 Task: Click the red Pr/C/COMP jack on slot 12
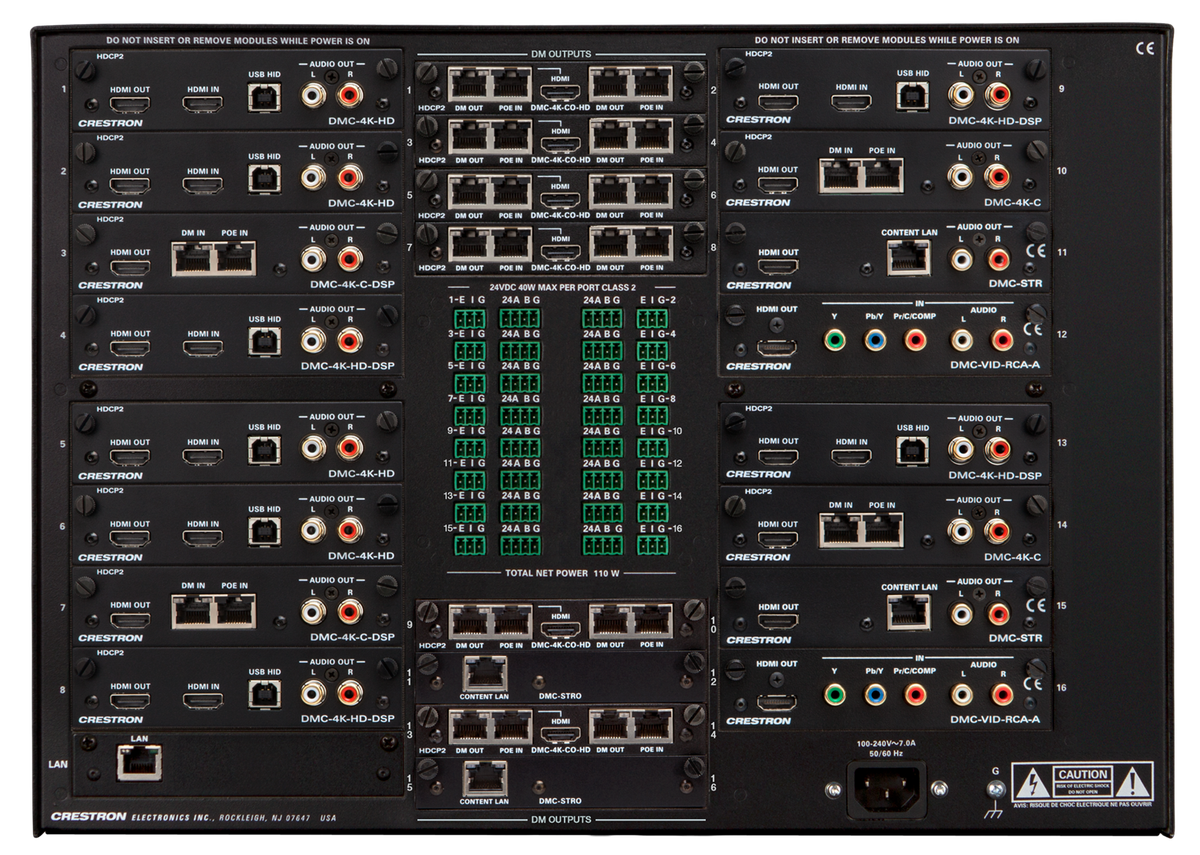click(915, 340)
